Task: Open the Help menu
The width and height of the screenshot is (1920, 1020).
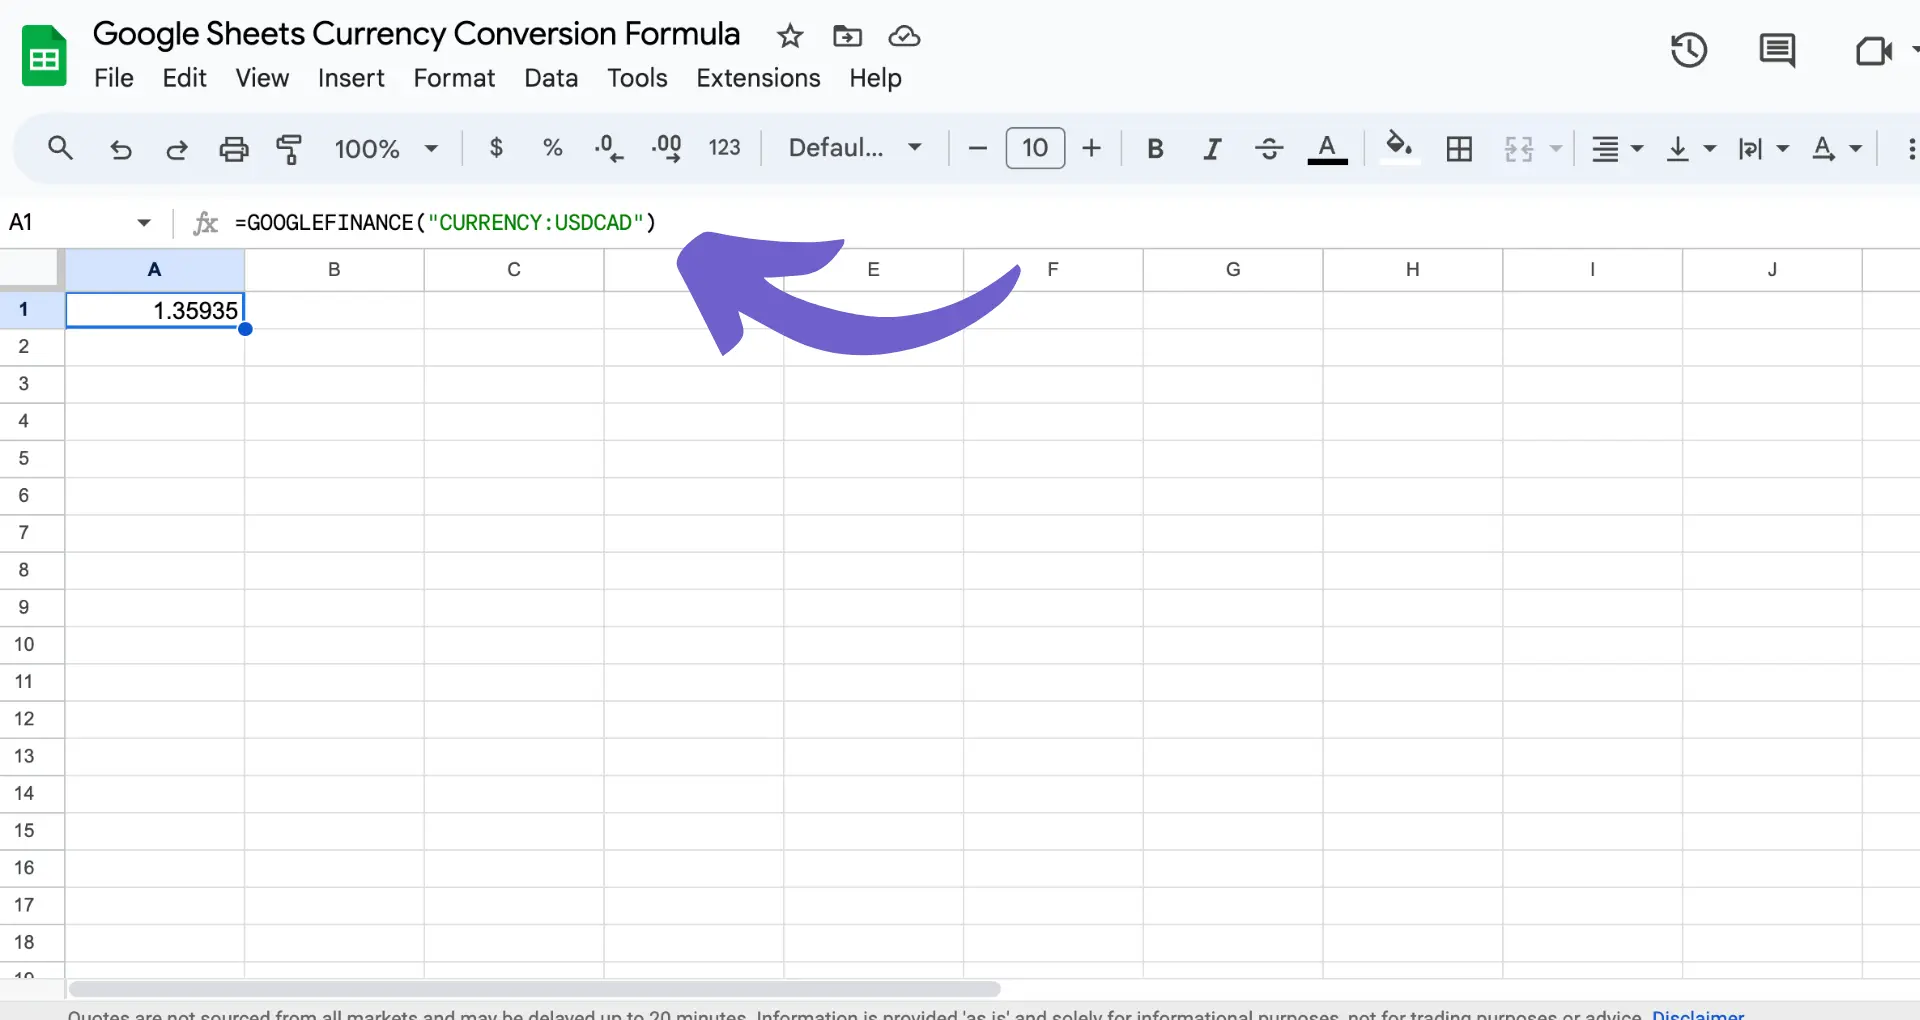Action: coord(875,78)
